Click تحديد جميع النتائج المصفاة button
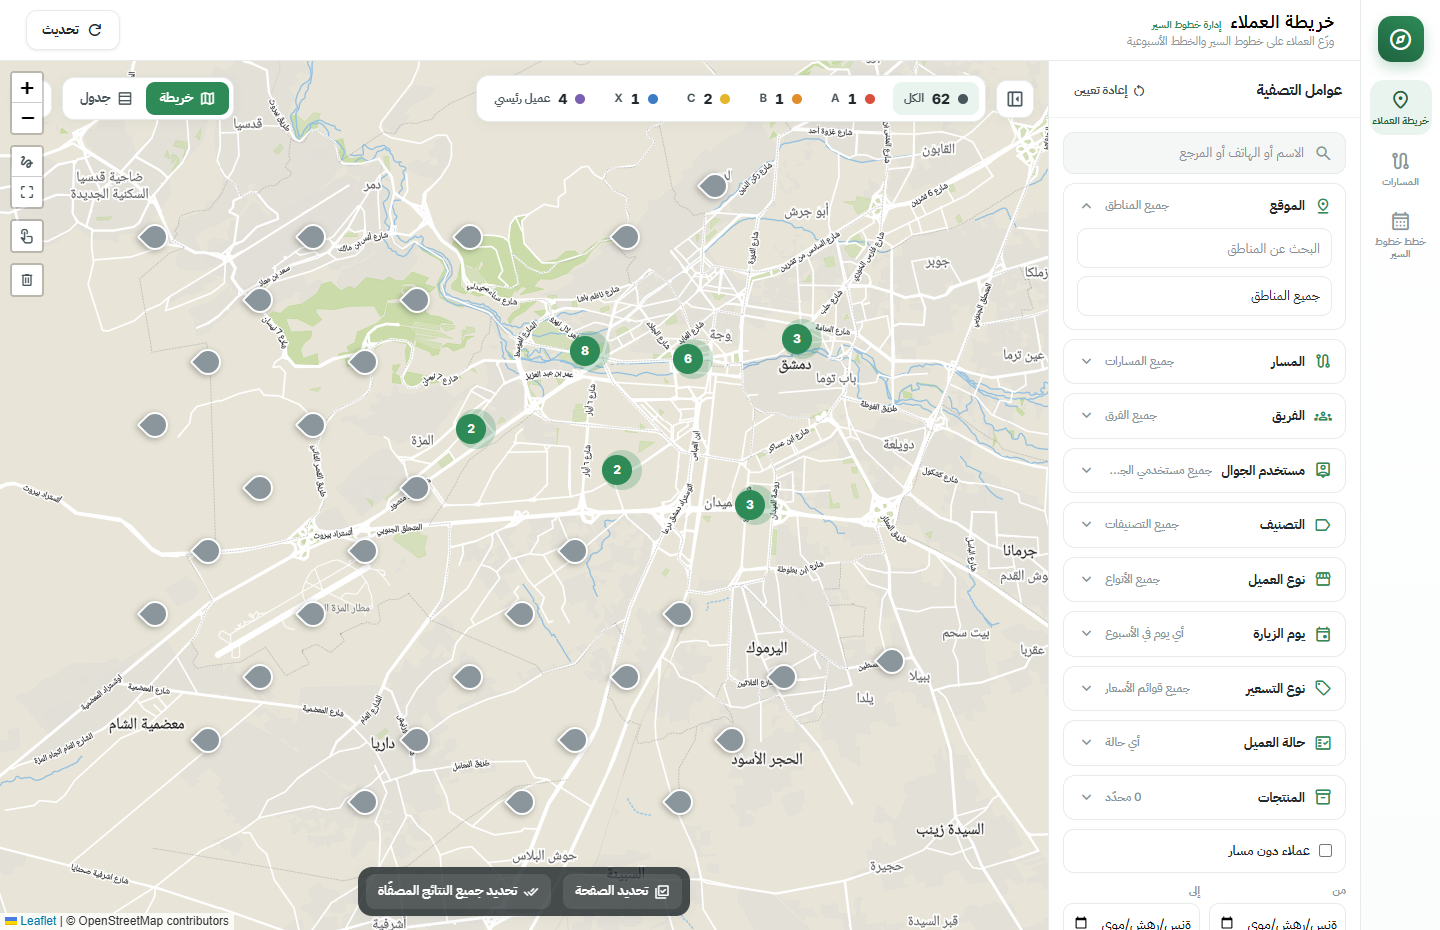Viewport: 1440px width, 930px height. tap(458, 891)
